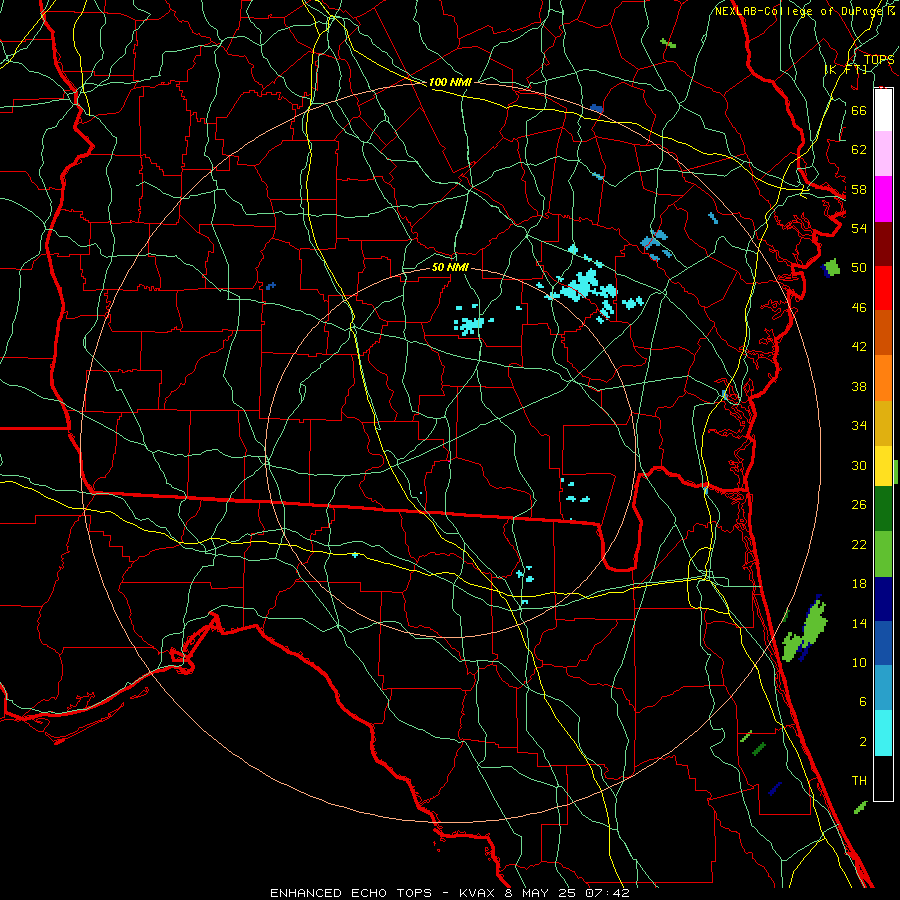Click the "54" legend value

coord(859,228)
